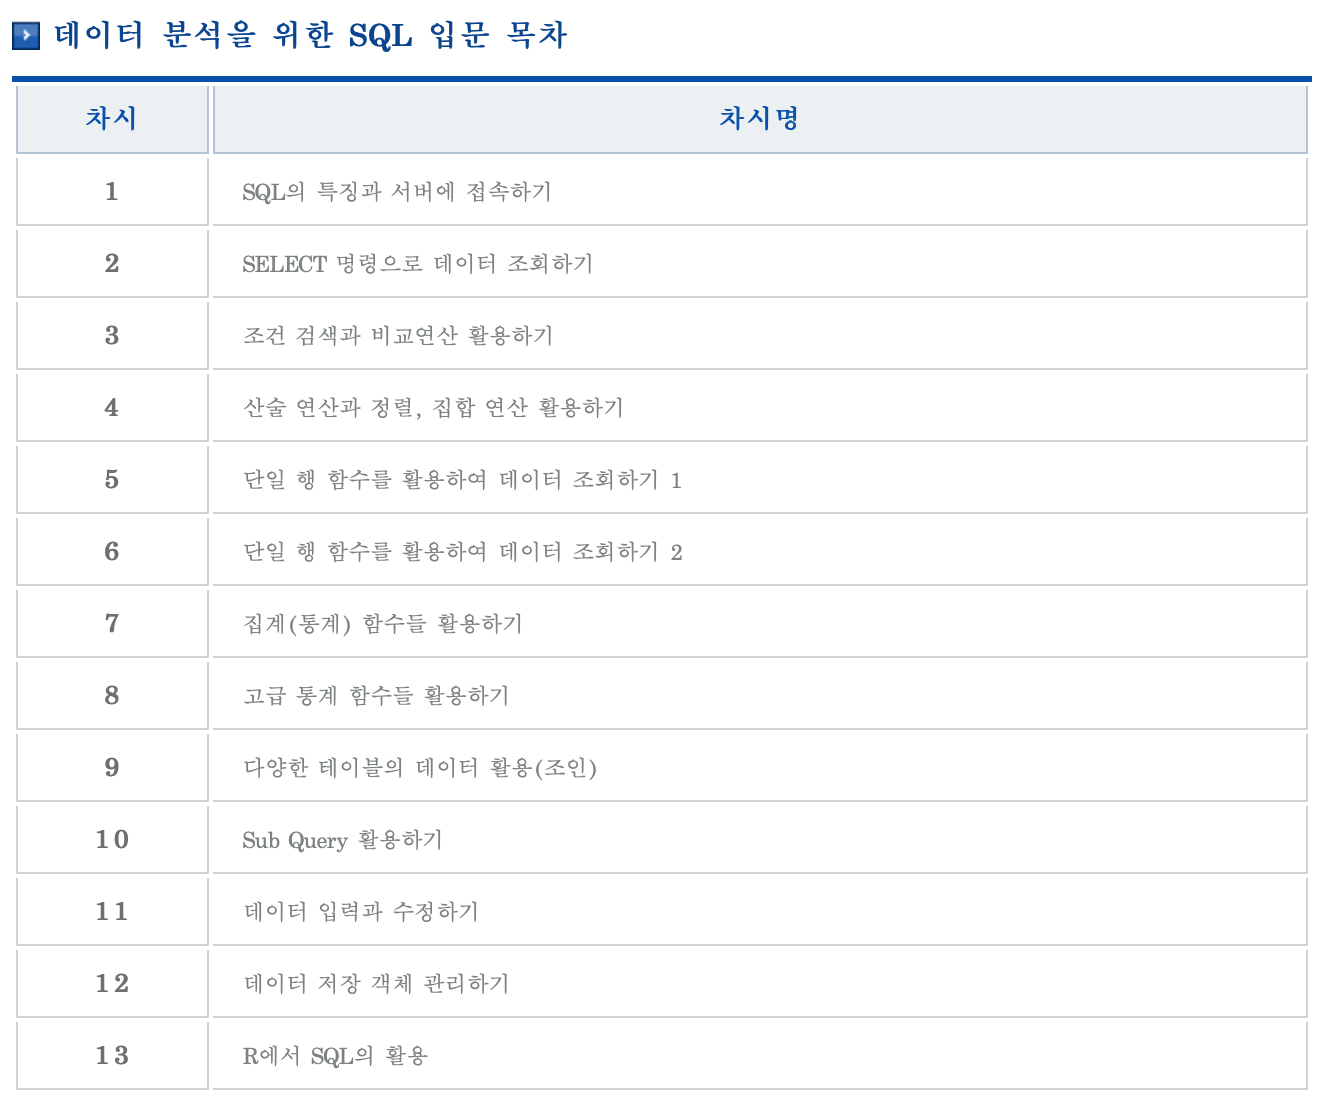
Task: Click lesson number 10 cell
Action: tap(111, 840)
